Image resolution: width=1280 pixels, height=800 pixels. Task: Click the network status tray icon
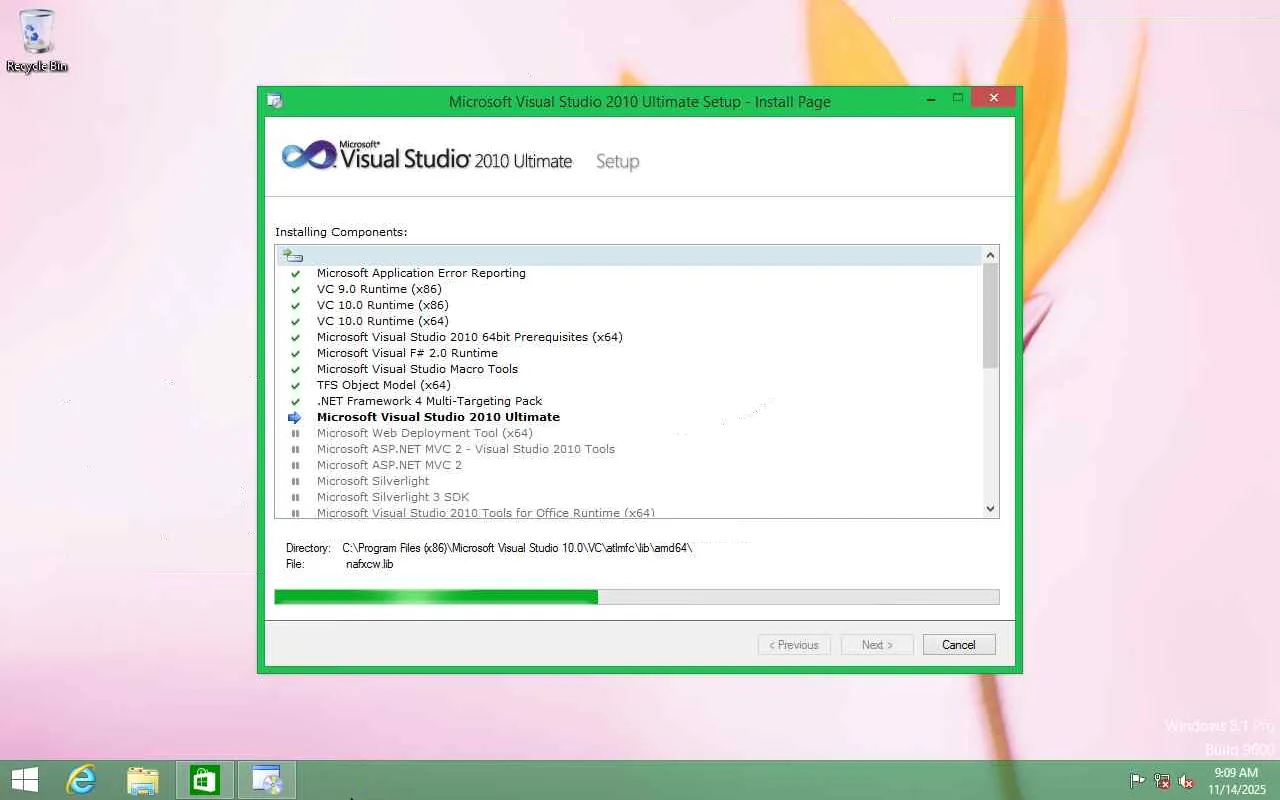coord(1162,781)
